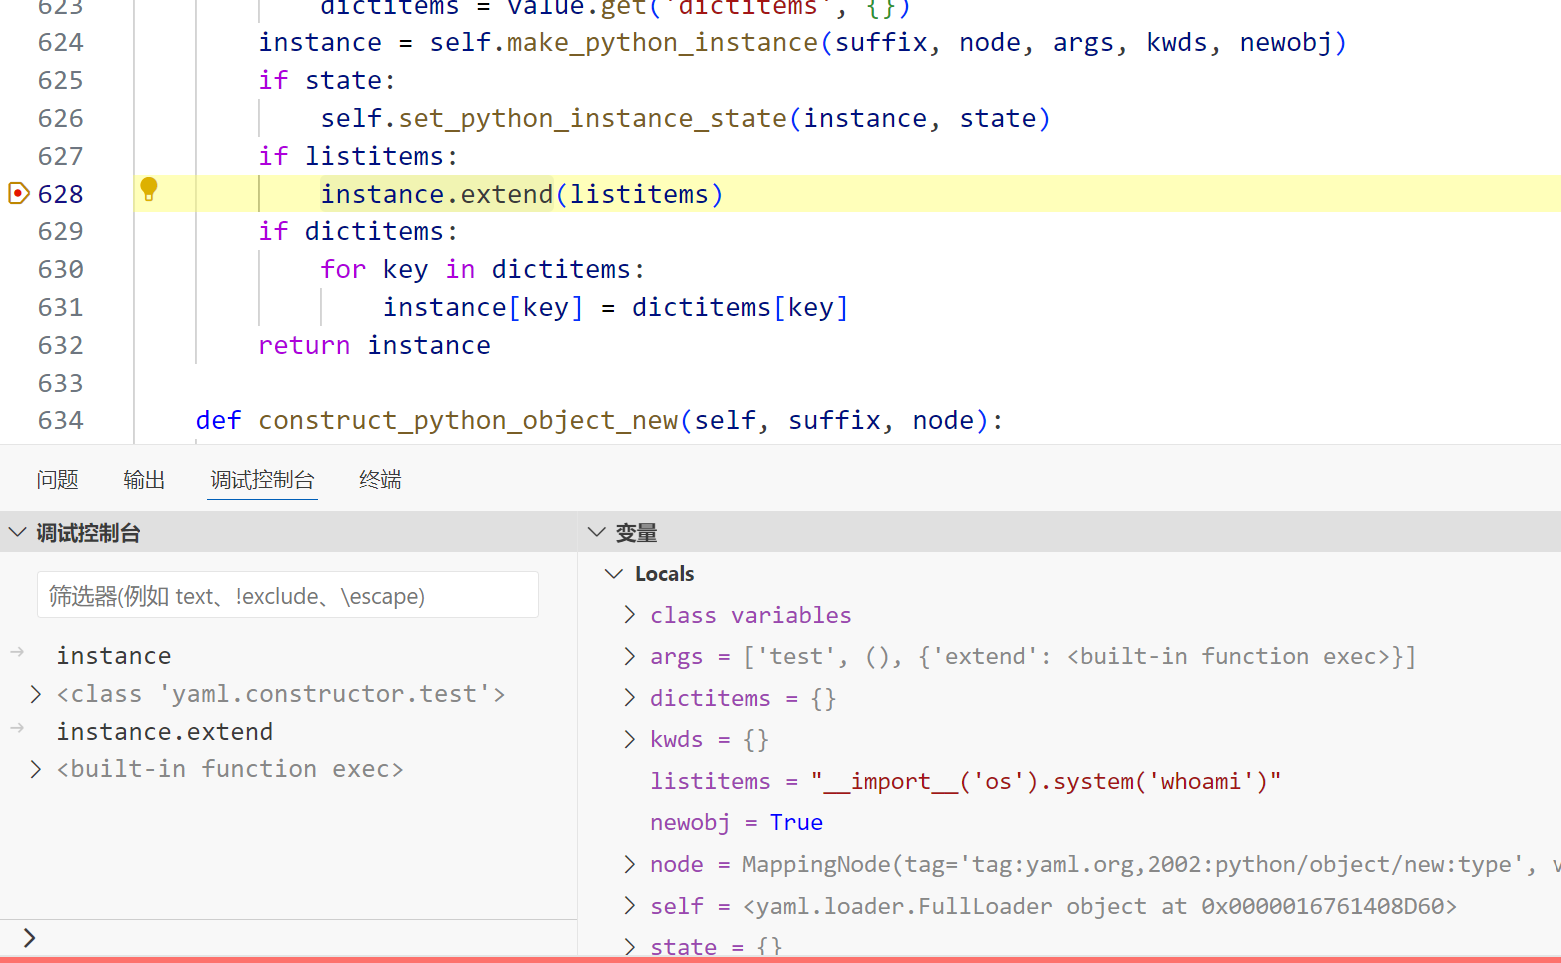This screenshot has height=963, width=1561.
Task: Click the debug console prompt input area
Action: 300,938
